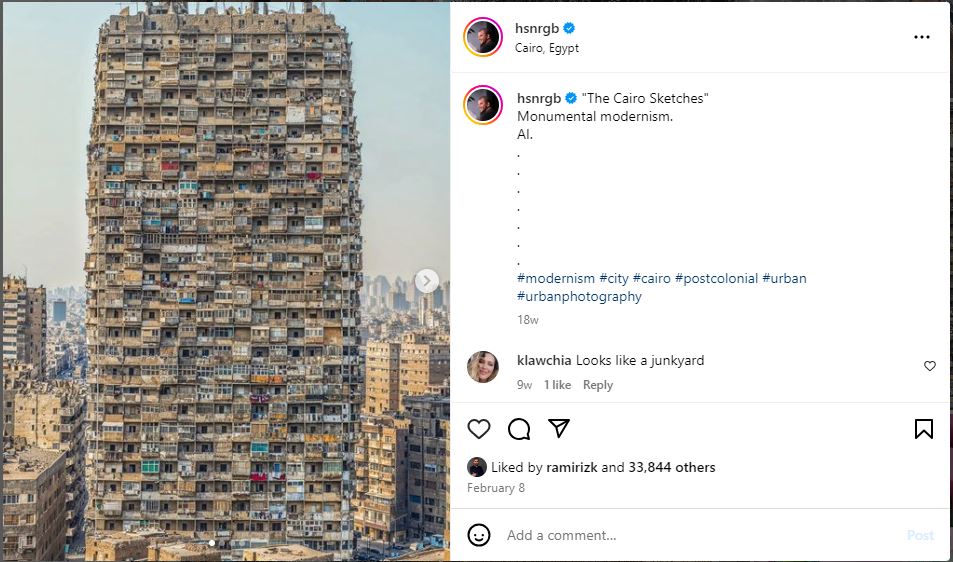This screenshot has height=562, width=953.
Task: Open hsnrgb's profile picture in header
Action: coord(482,37)
